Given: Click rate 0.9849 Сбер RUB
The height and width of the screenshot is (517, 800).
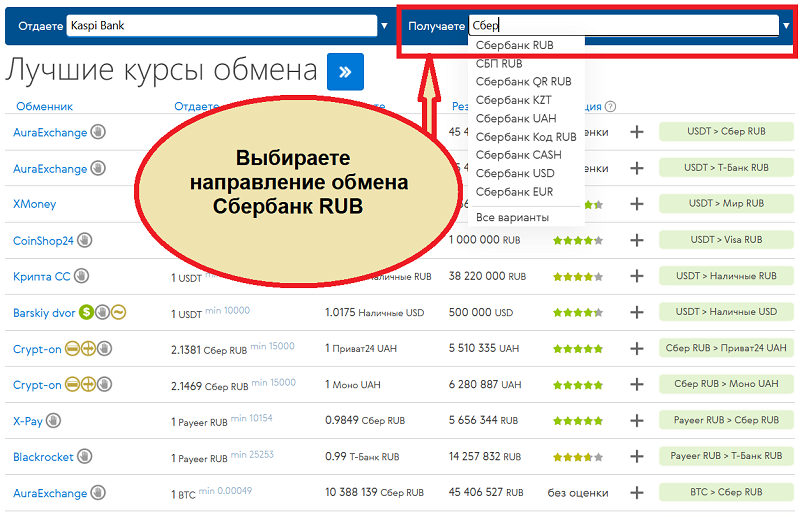Looking at the screenshot, I should (365, 421).
